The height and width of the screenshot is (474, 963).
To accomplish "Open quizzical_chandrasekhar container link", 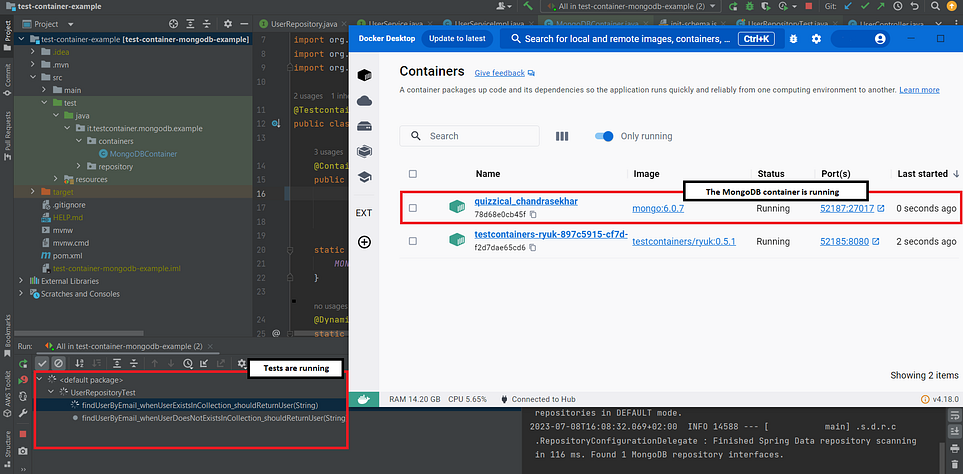I will (526, 201).
